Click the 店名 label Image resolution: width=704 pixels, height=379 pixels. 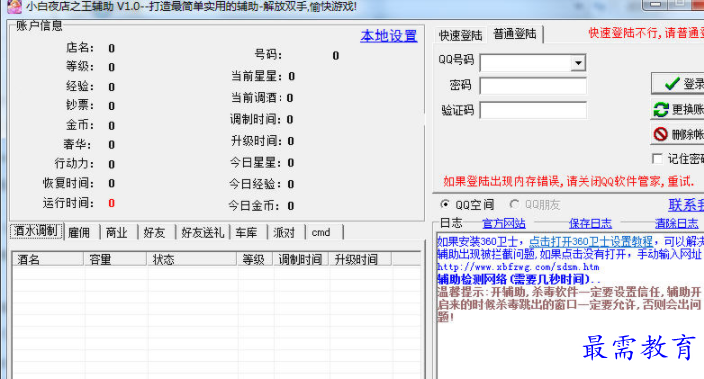click(x=80, y=47)
